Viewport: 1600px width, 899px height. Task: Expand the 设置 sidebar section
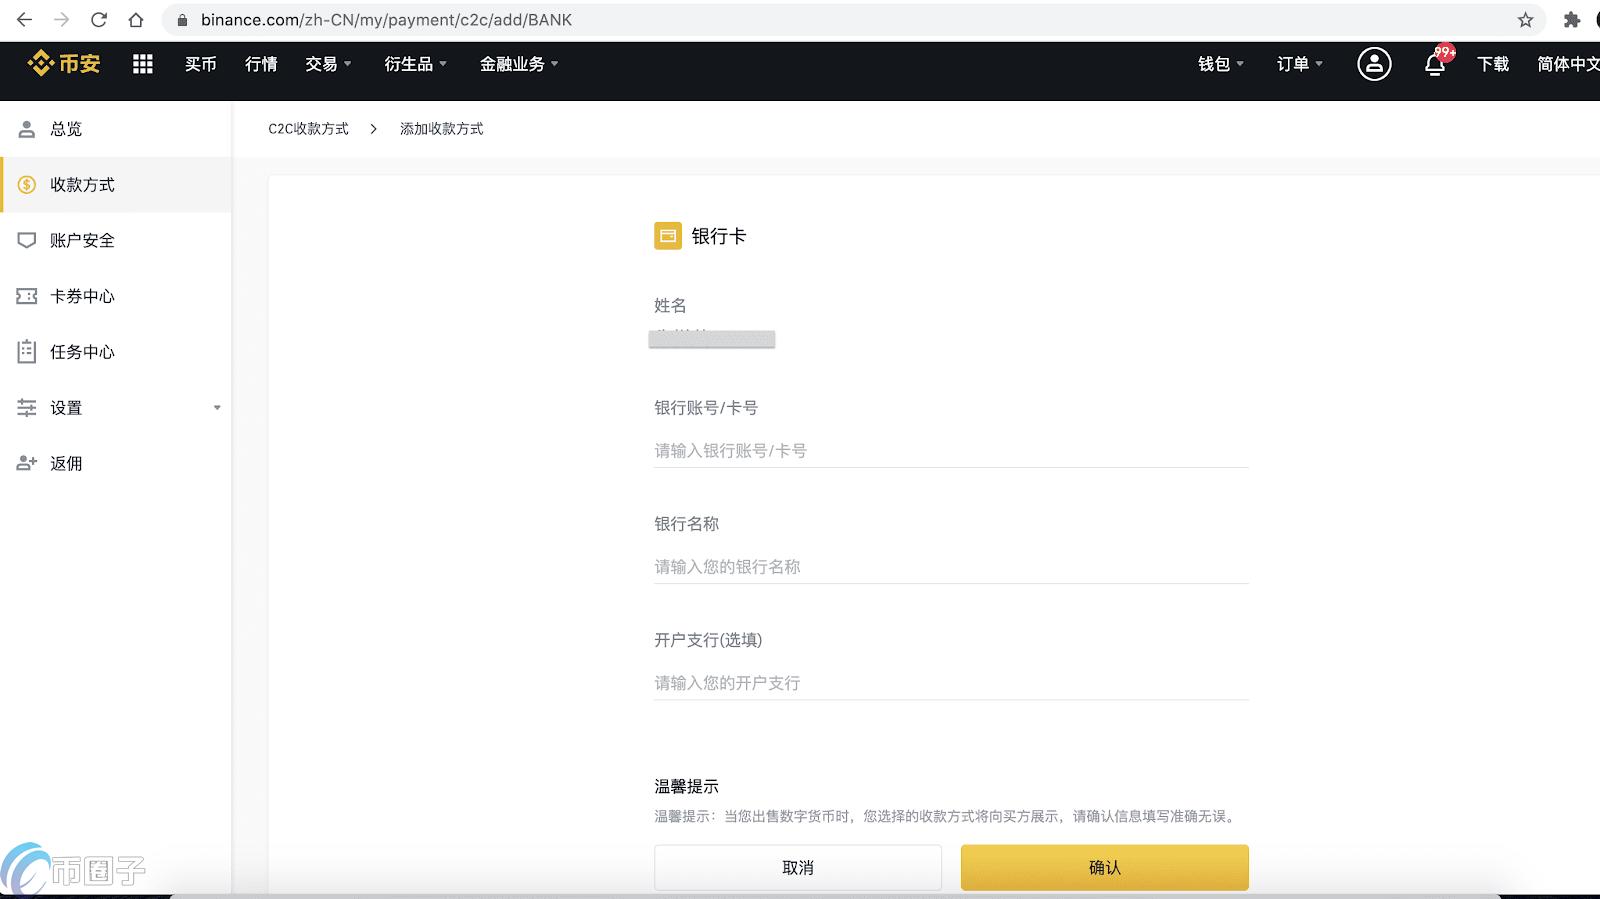point(116,408)
